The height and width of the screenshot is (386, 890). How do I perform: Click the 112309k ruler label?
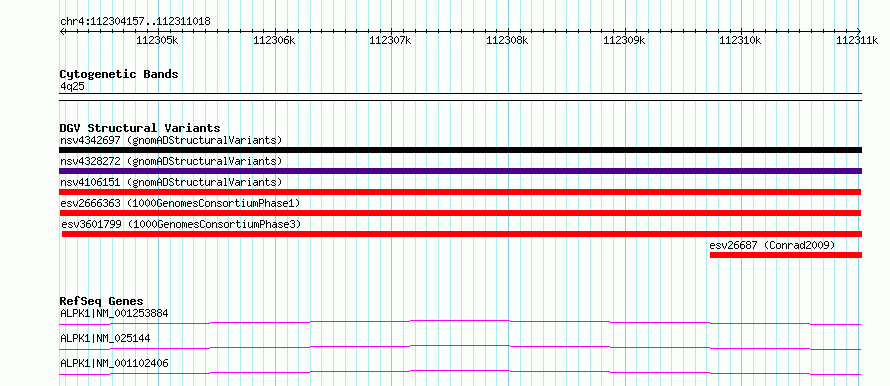[624, 40]
